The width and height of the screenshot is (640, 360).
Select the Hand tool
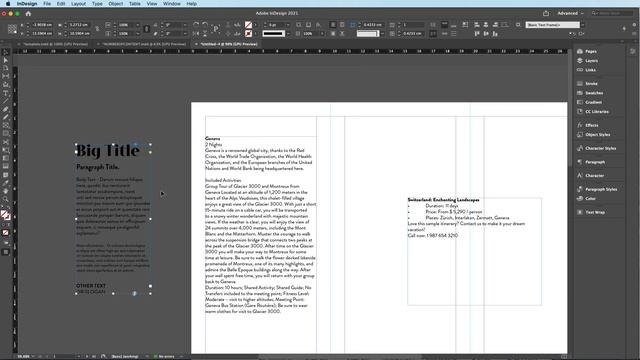point(6,191)
